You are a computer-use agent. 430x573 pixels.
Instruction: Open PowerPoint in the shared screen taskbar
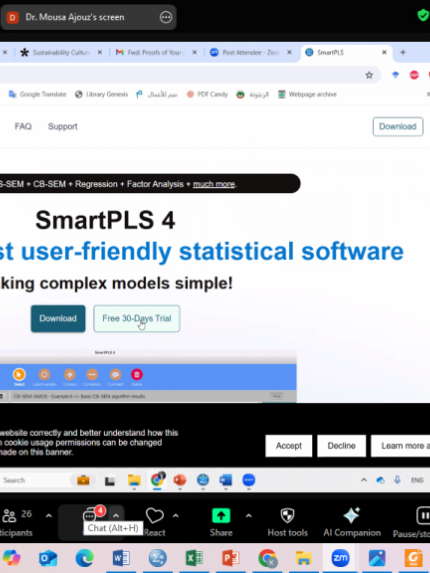coord(180,480)
